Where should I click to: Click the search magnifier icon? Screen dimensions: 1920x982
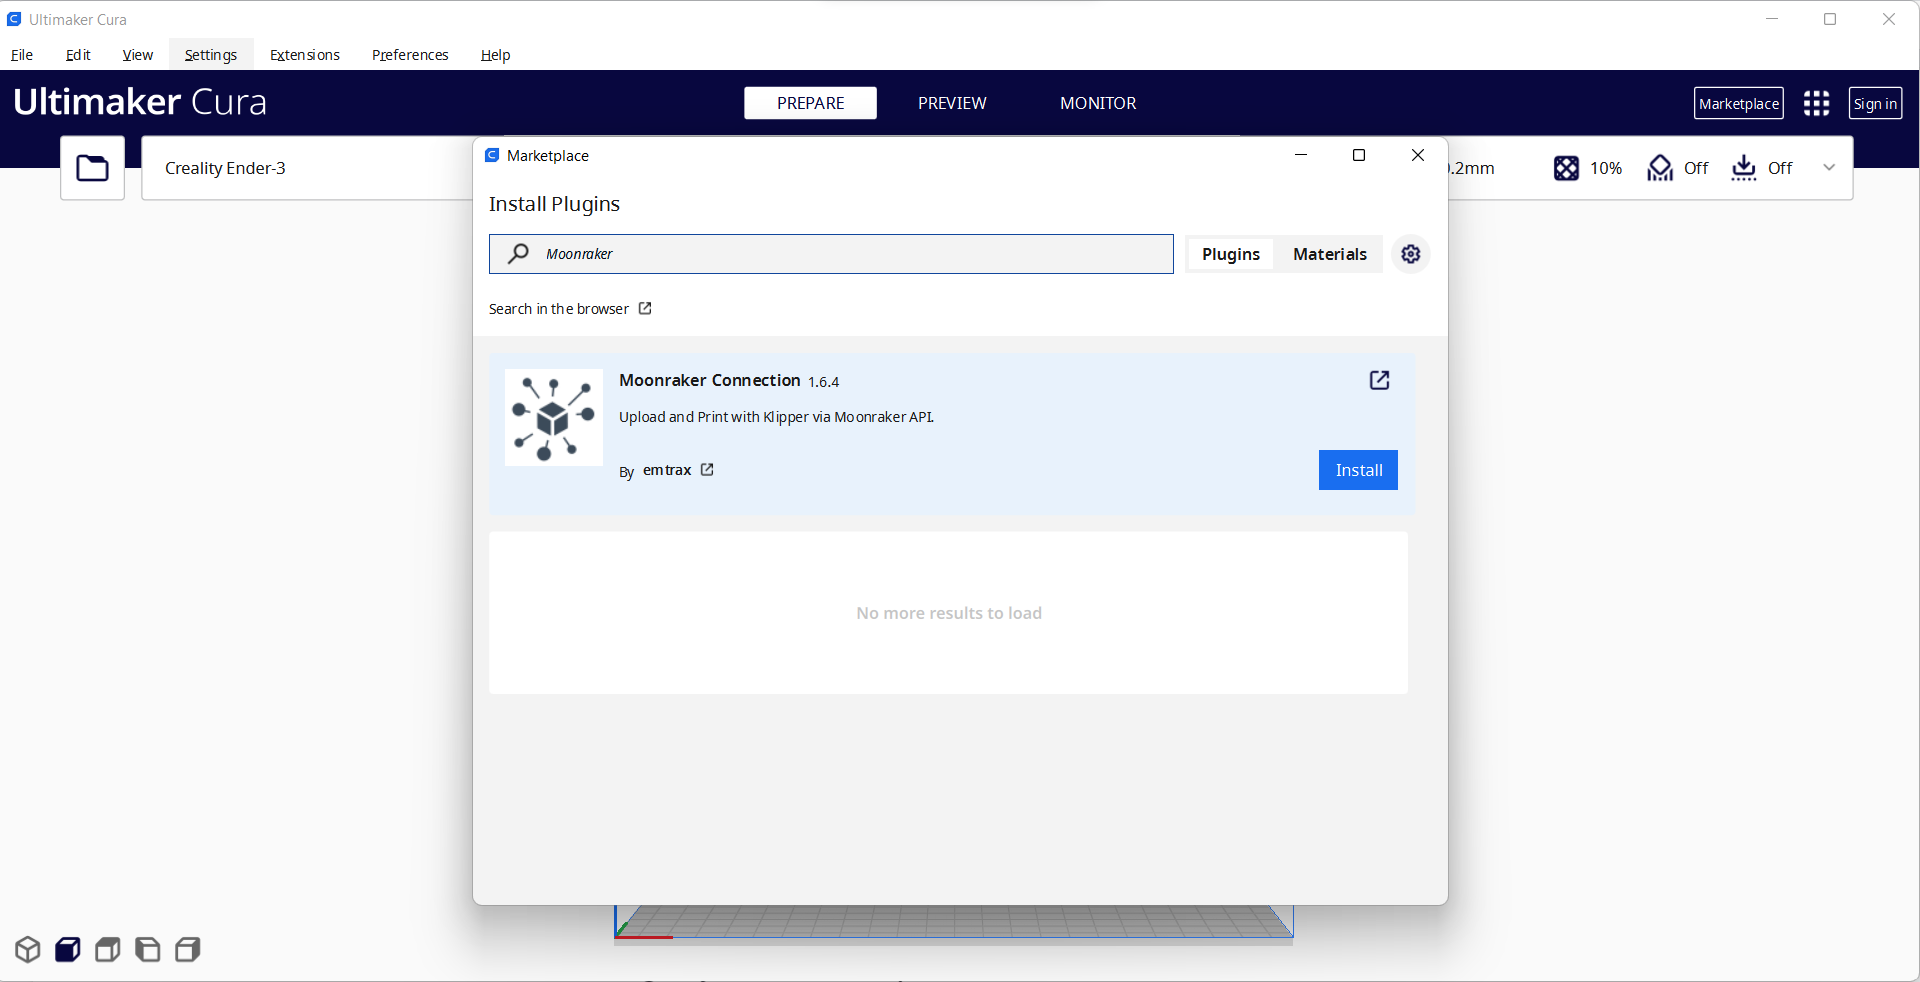click(x=518, y=254)
